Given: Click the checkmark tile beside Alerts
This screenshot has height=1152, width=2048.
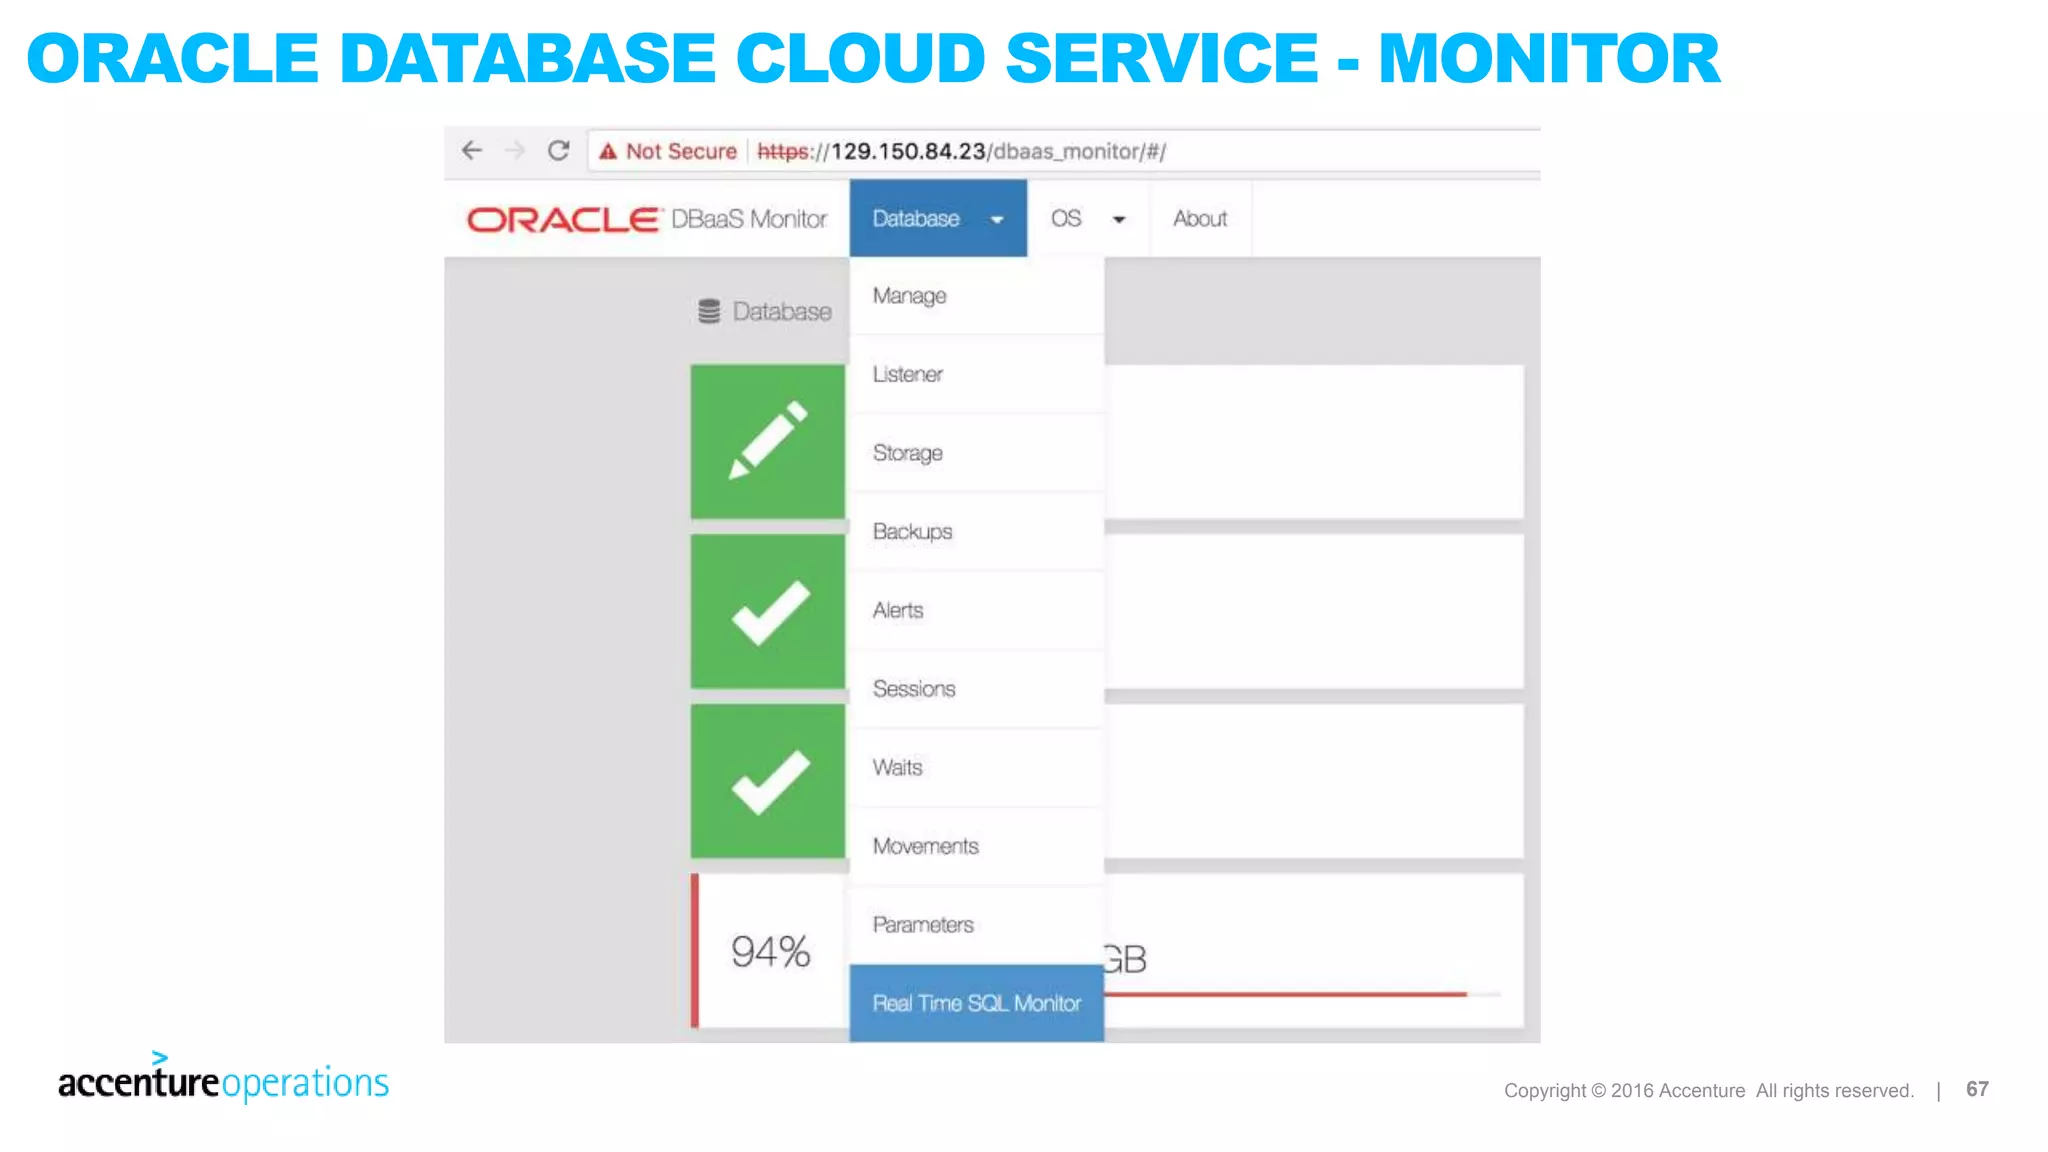Looking at the screenshot, I should pos(768,611).
